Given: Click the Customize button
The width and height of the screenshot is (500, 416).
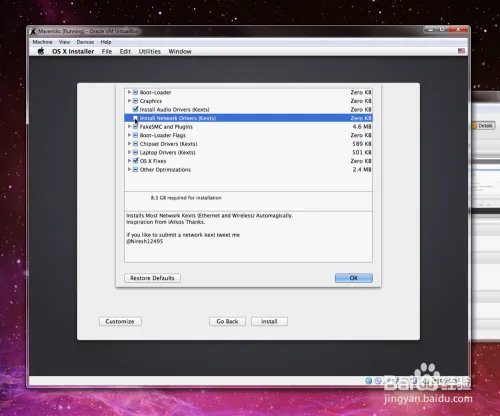Looking at the screenshot, I should tap(120, 321).
